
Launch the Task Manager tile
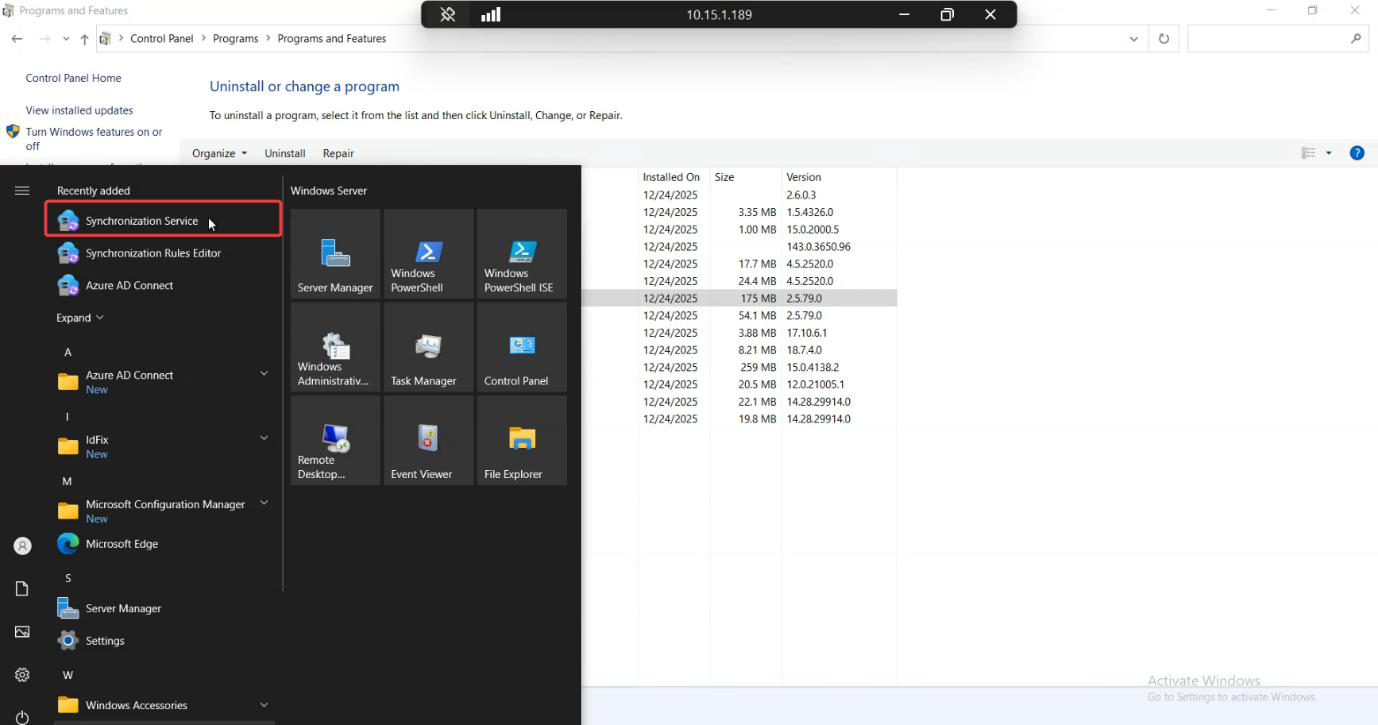pyautogui.click(x=428, y=347)
